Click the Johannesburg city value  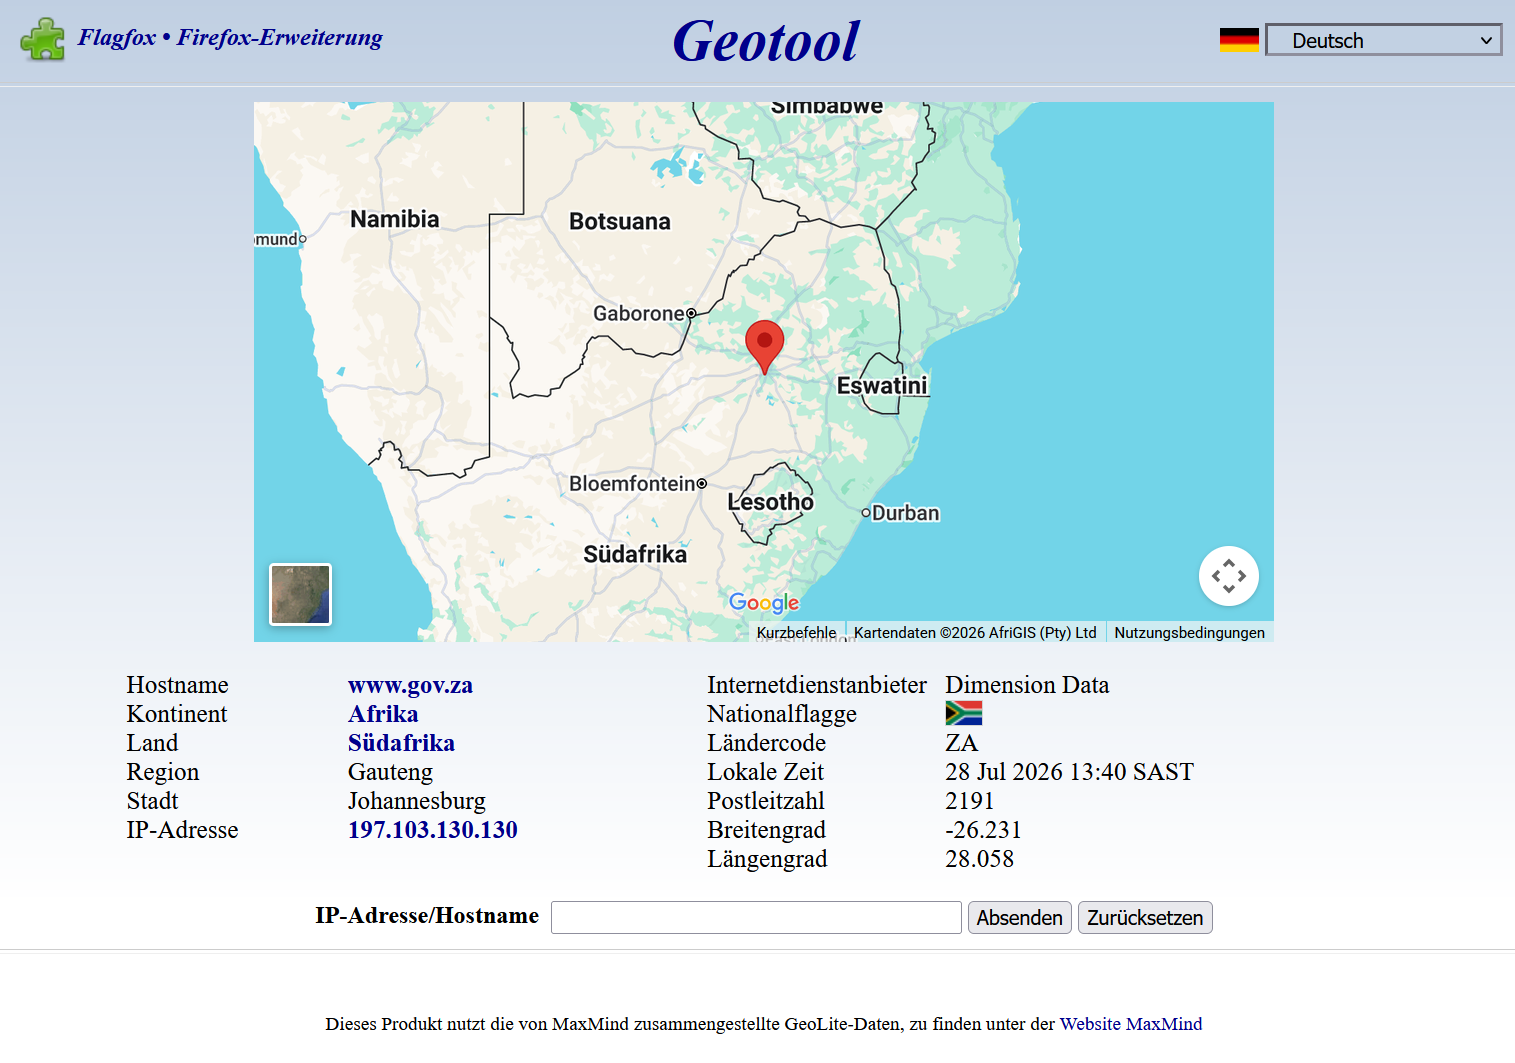pyautogui.click(x=417, y=801)
